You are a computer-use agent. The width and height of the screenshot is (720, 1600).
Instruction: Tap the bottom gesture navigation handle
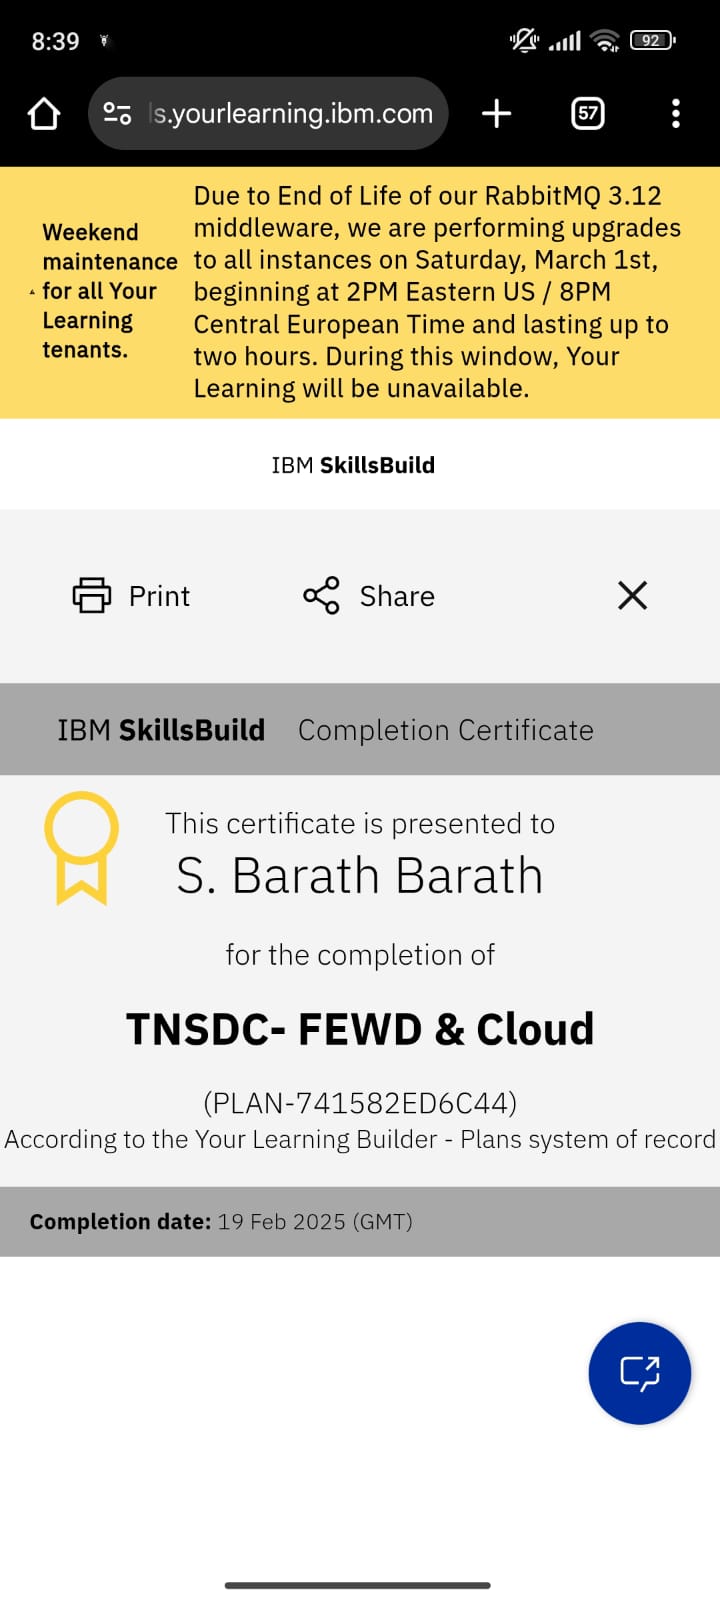tap(358, 1585)
